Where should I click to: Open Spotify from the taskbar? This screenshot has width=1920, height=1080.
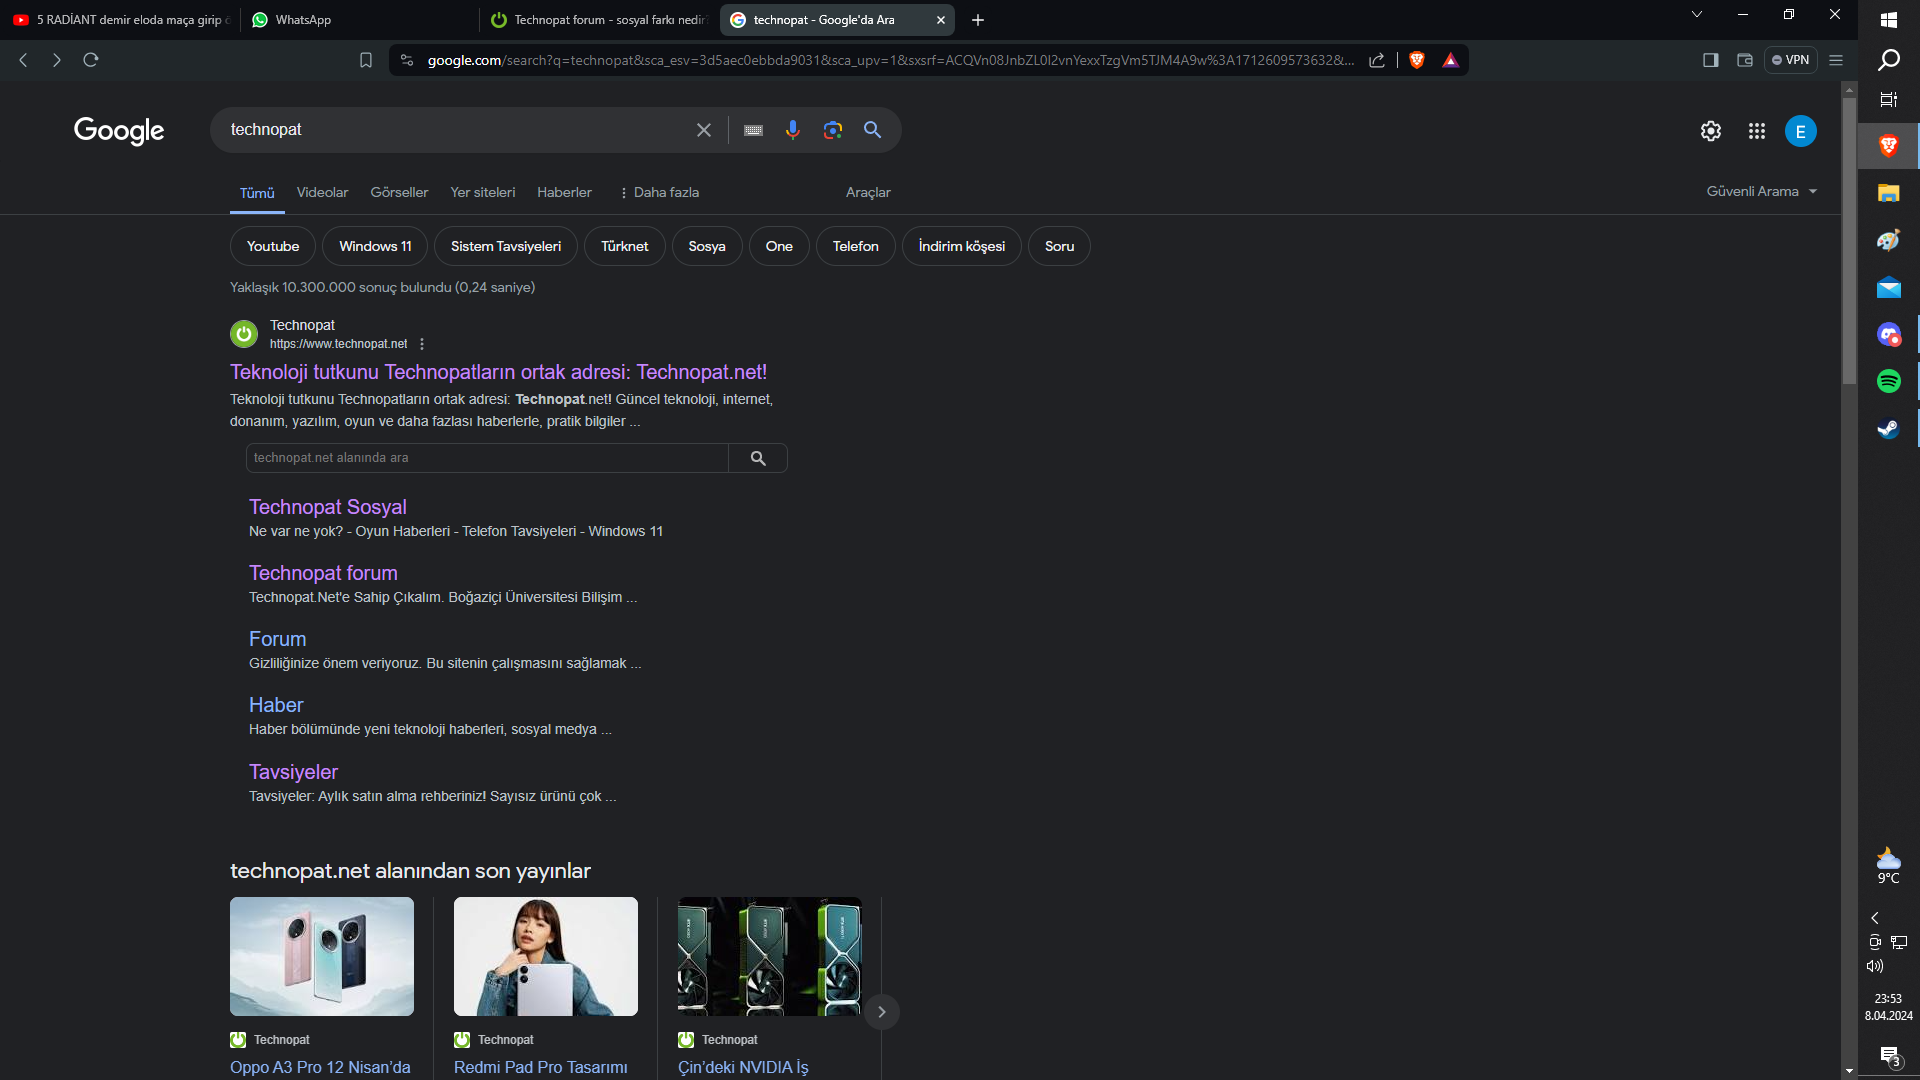[x=1888, y=381]
